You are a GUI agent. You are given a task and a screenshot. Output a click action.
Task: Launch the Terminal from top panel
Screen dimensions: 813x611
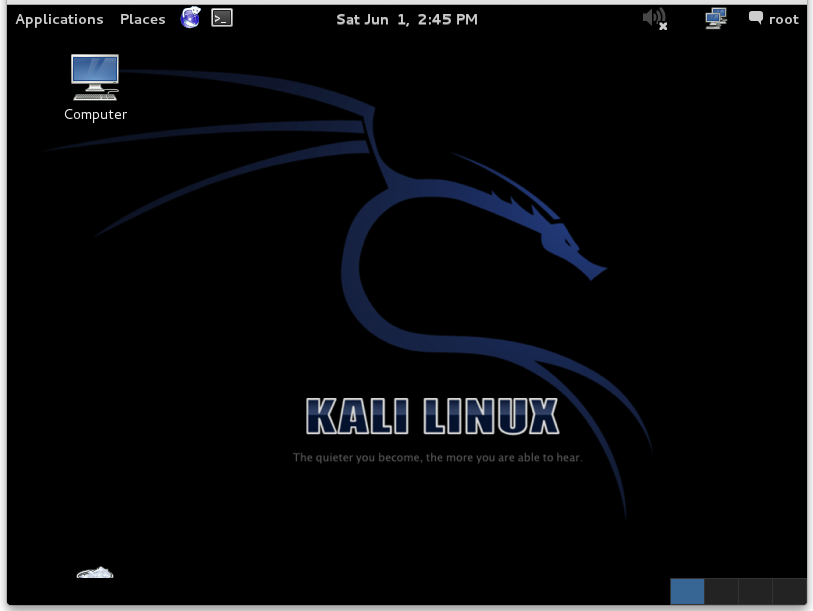(x=222, y=18)
